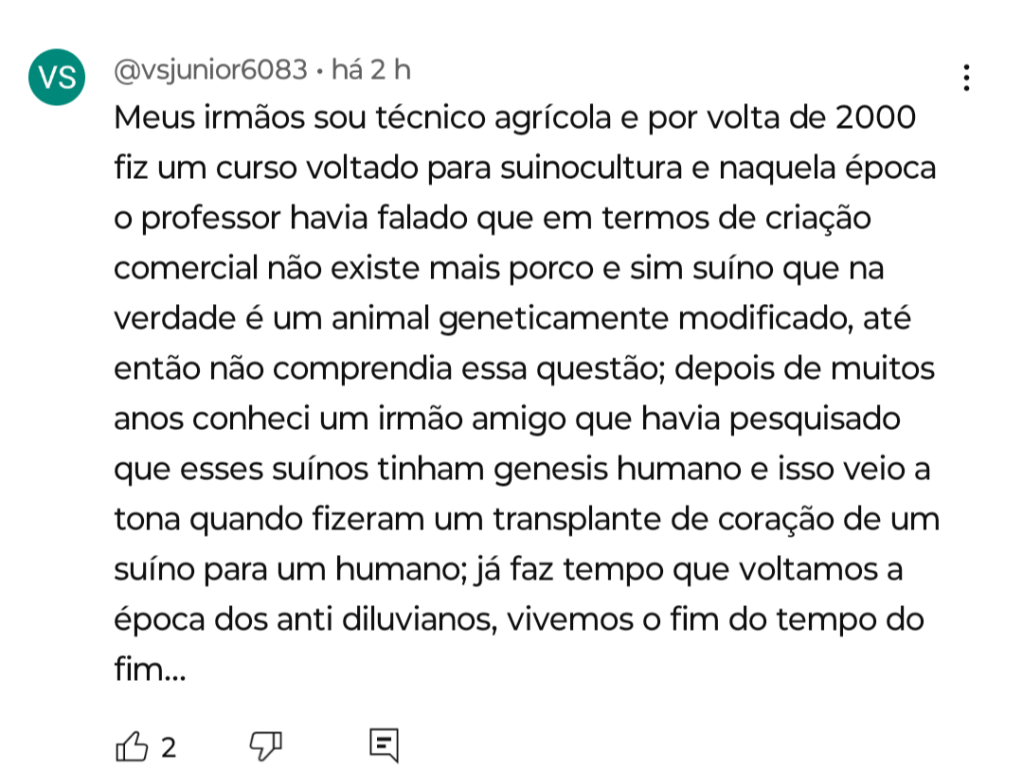
Task: Like the comment with thumbs-up icon
Action: click(x=133, y=746)
